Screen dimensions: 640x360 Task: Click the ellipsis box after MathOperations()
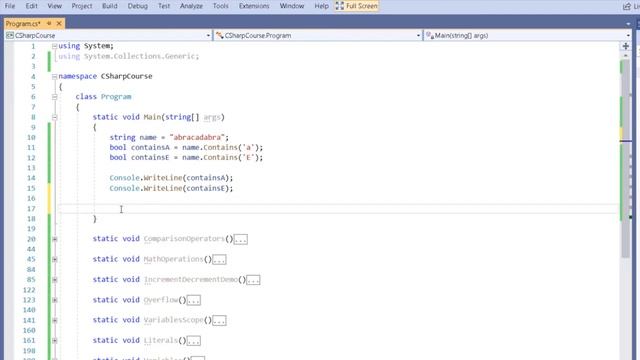[219, 260]
